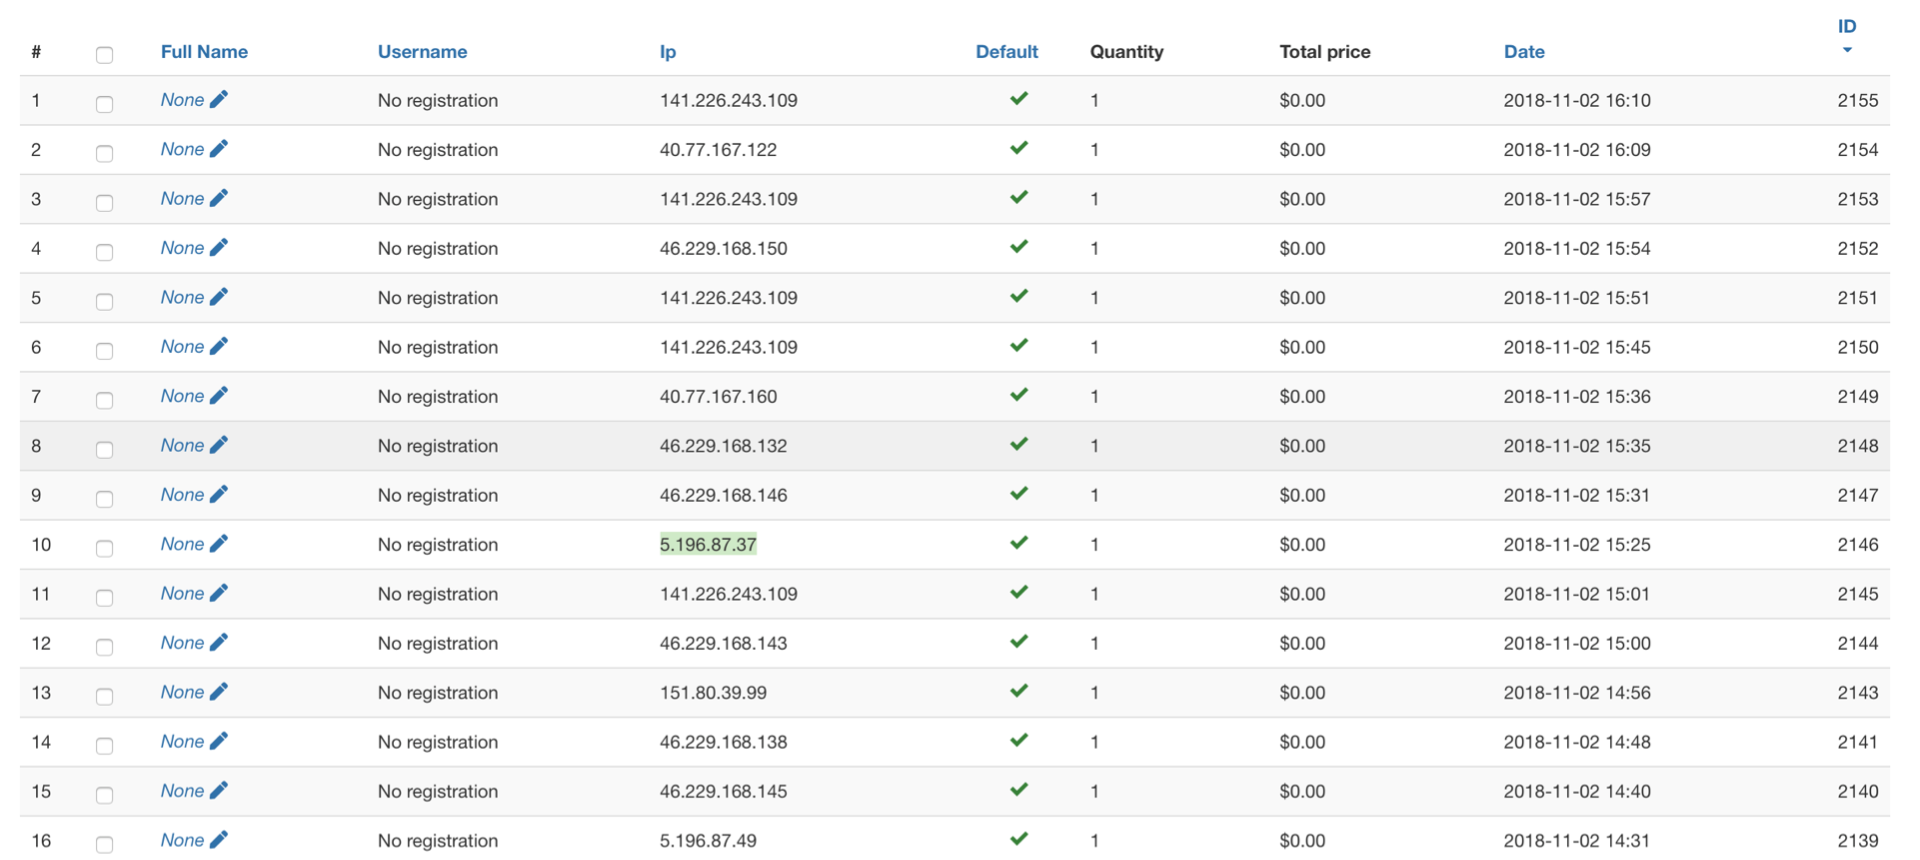This screenshot has height=860, width=1920.
Task: Open the None name link in row 15
Action: [x=182, y=791]
